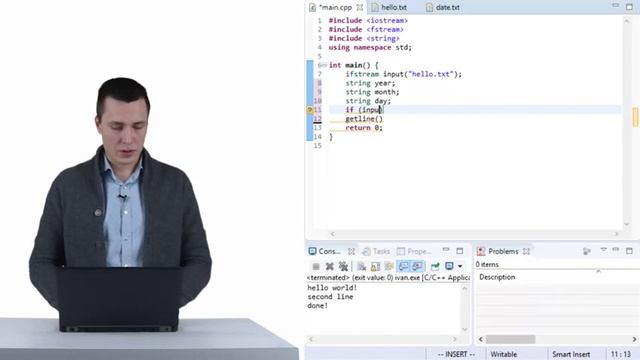
Task: Maximize the Console panel
Action: click(460, 251)
